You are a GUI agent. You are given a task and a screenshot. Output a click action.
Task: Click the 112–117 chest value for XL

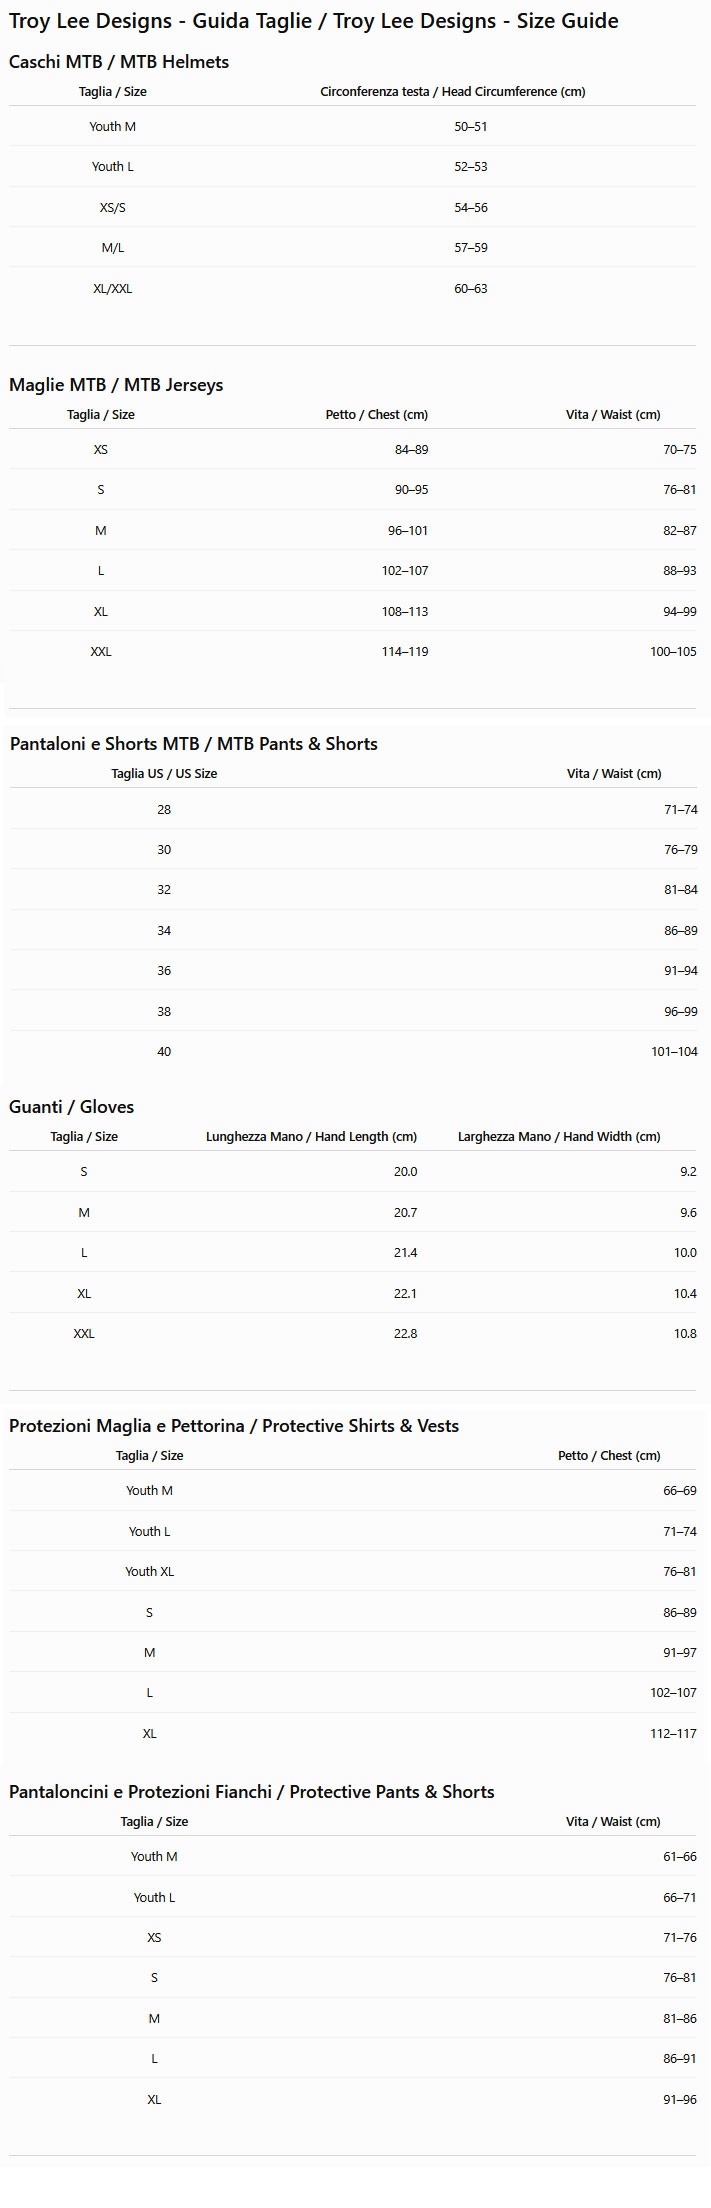(x=673, y=1734)
